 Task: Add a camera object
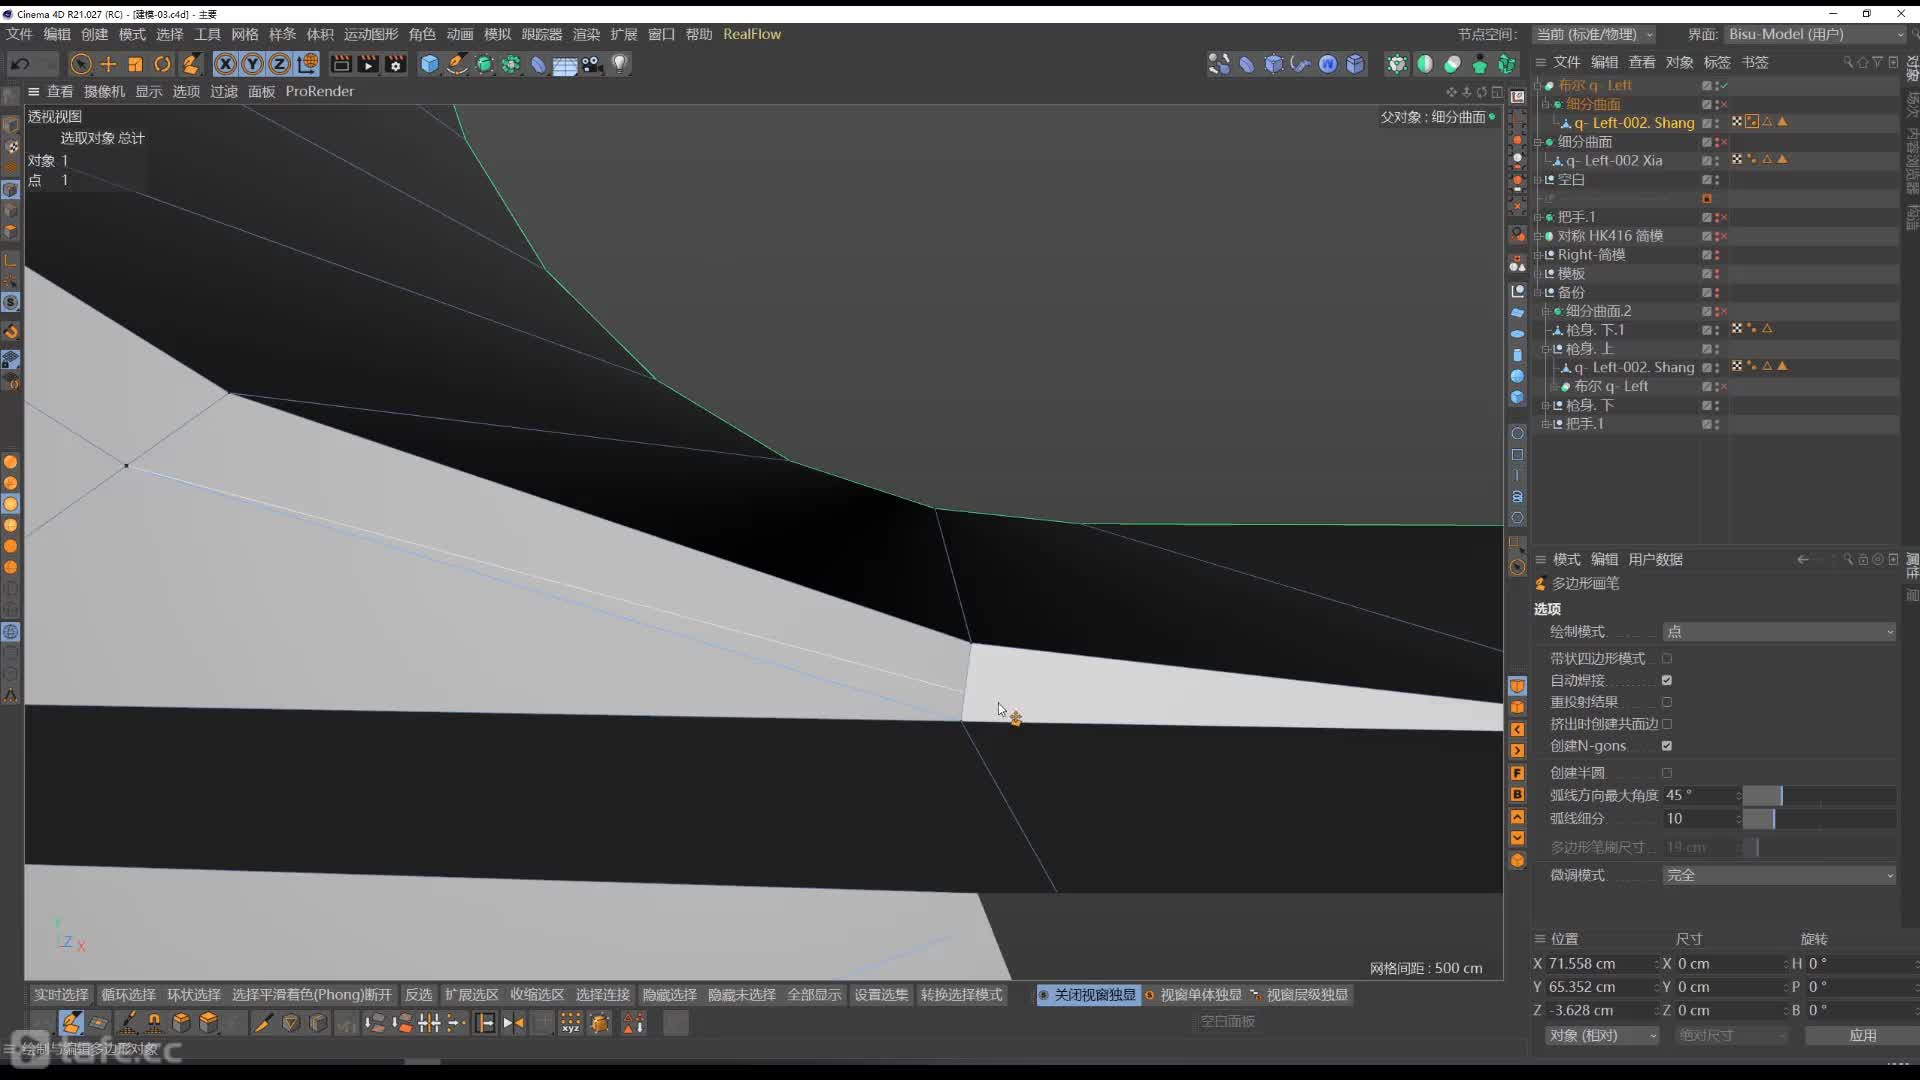point(593,64)
